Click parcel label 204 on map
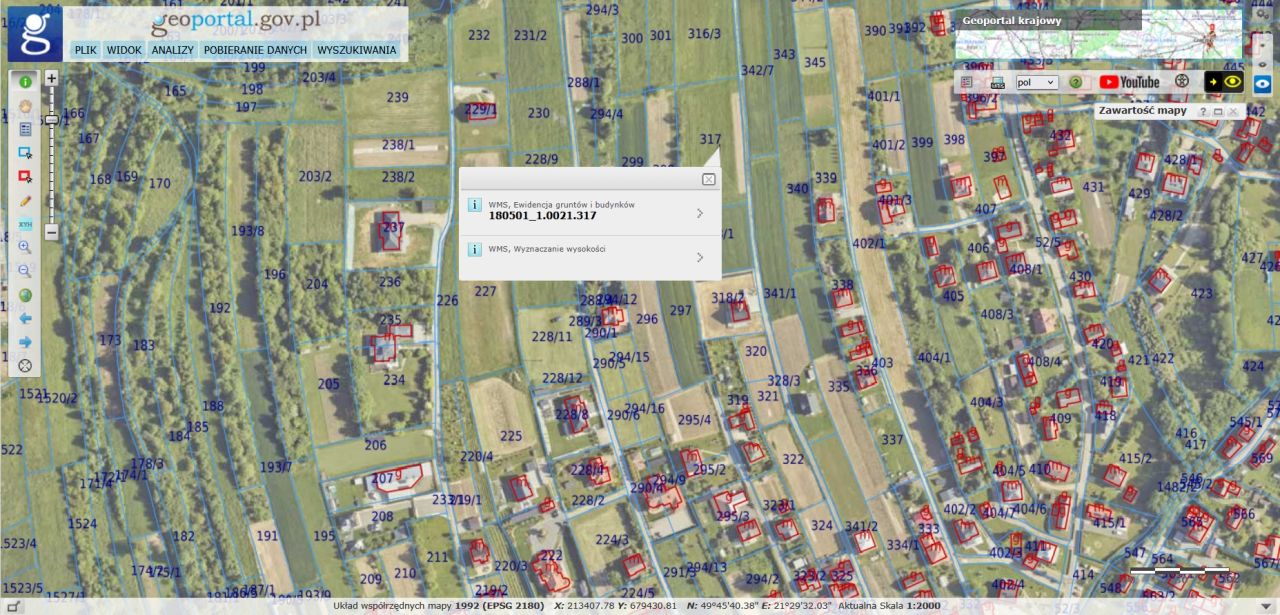 (x=317, y=284)
